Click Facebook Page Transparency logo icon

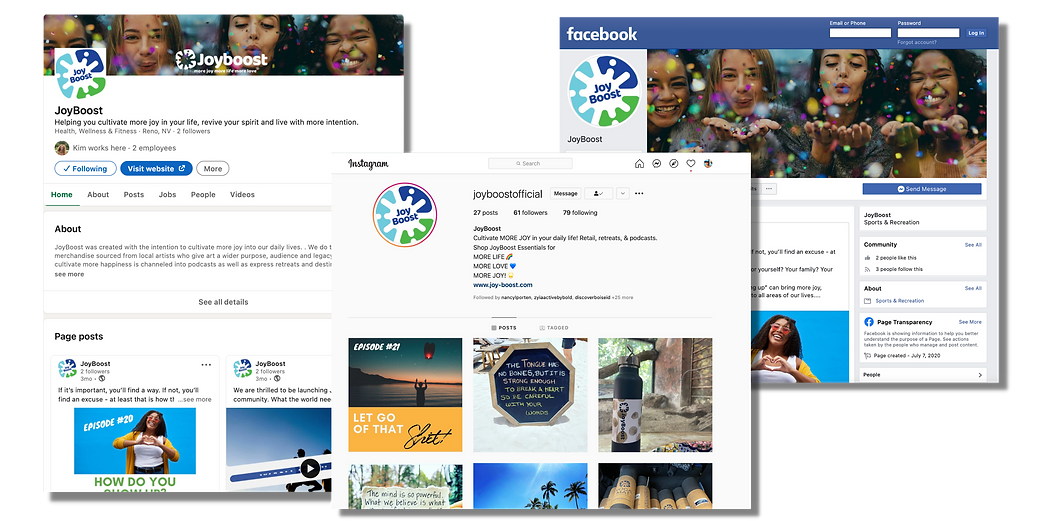868,322
